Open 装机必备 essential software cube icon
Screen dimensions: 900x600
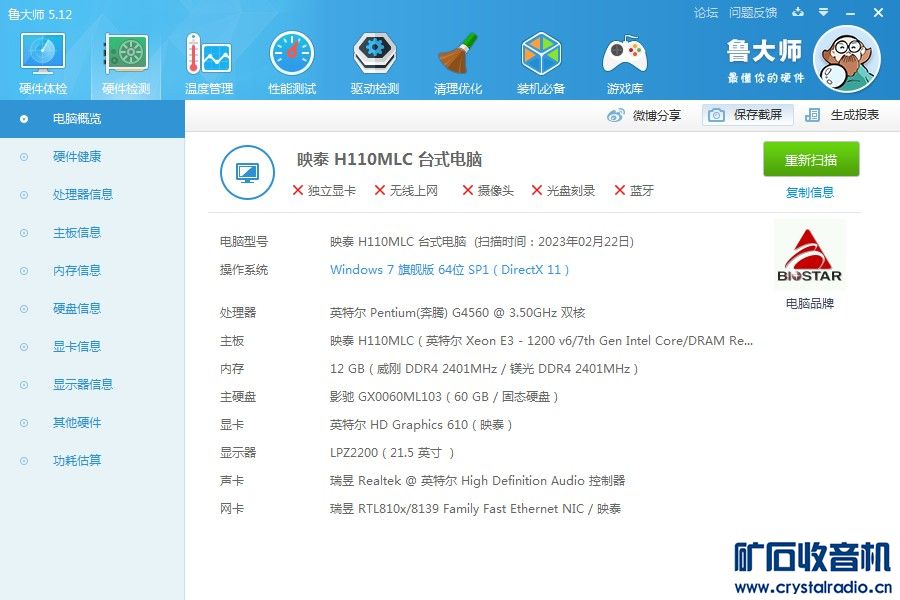(x=541, y=63)
